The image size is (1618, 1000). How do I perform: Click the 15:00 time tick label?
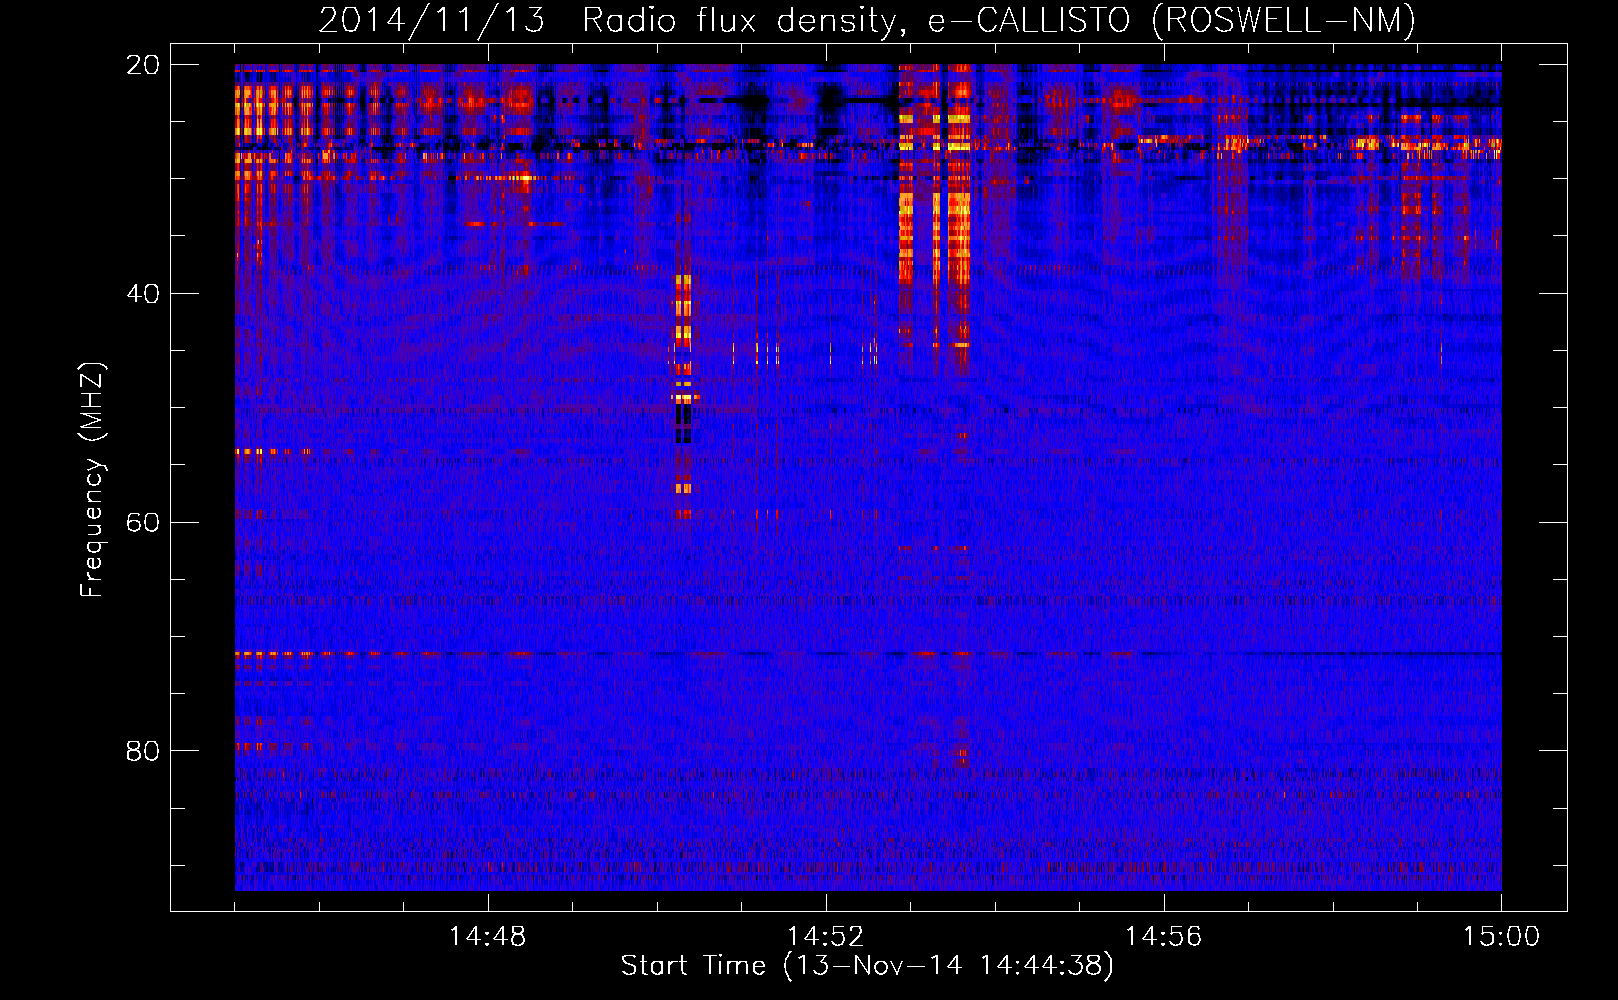[1502, 937]
